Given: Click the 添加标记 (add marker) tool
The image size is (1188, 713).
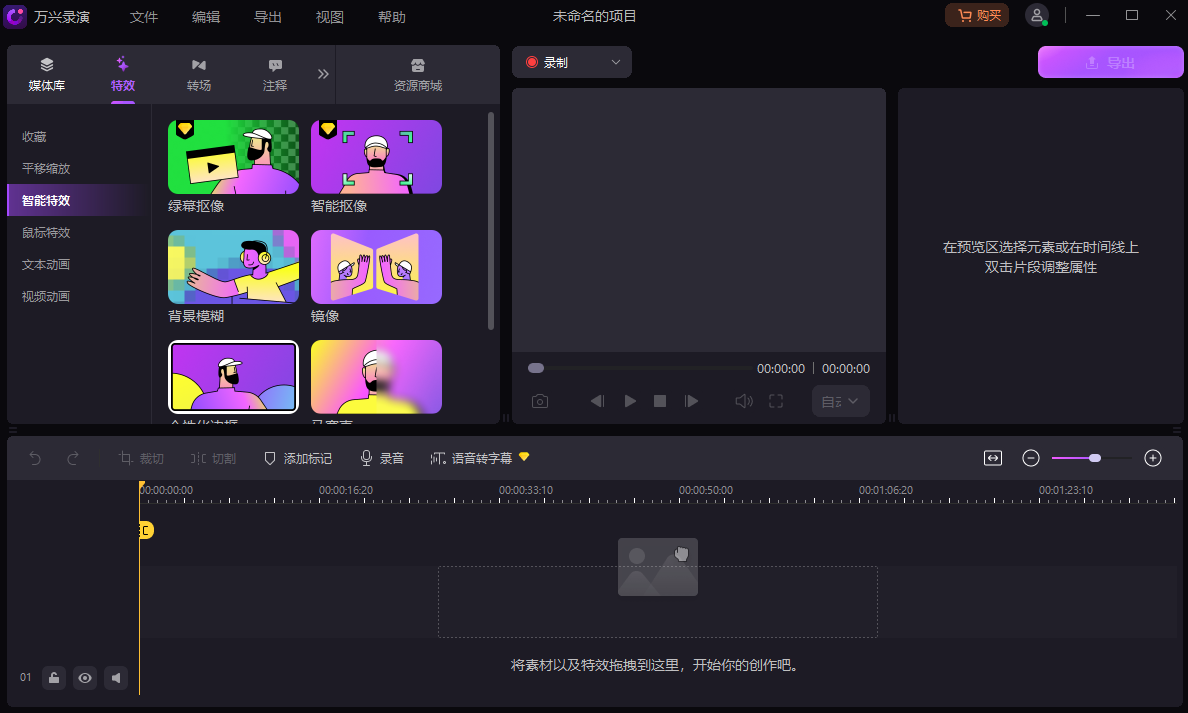Looking at the screenshot, I should coord(298,457).
